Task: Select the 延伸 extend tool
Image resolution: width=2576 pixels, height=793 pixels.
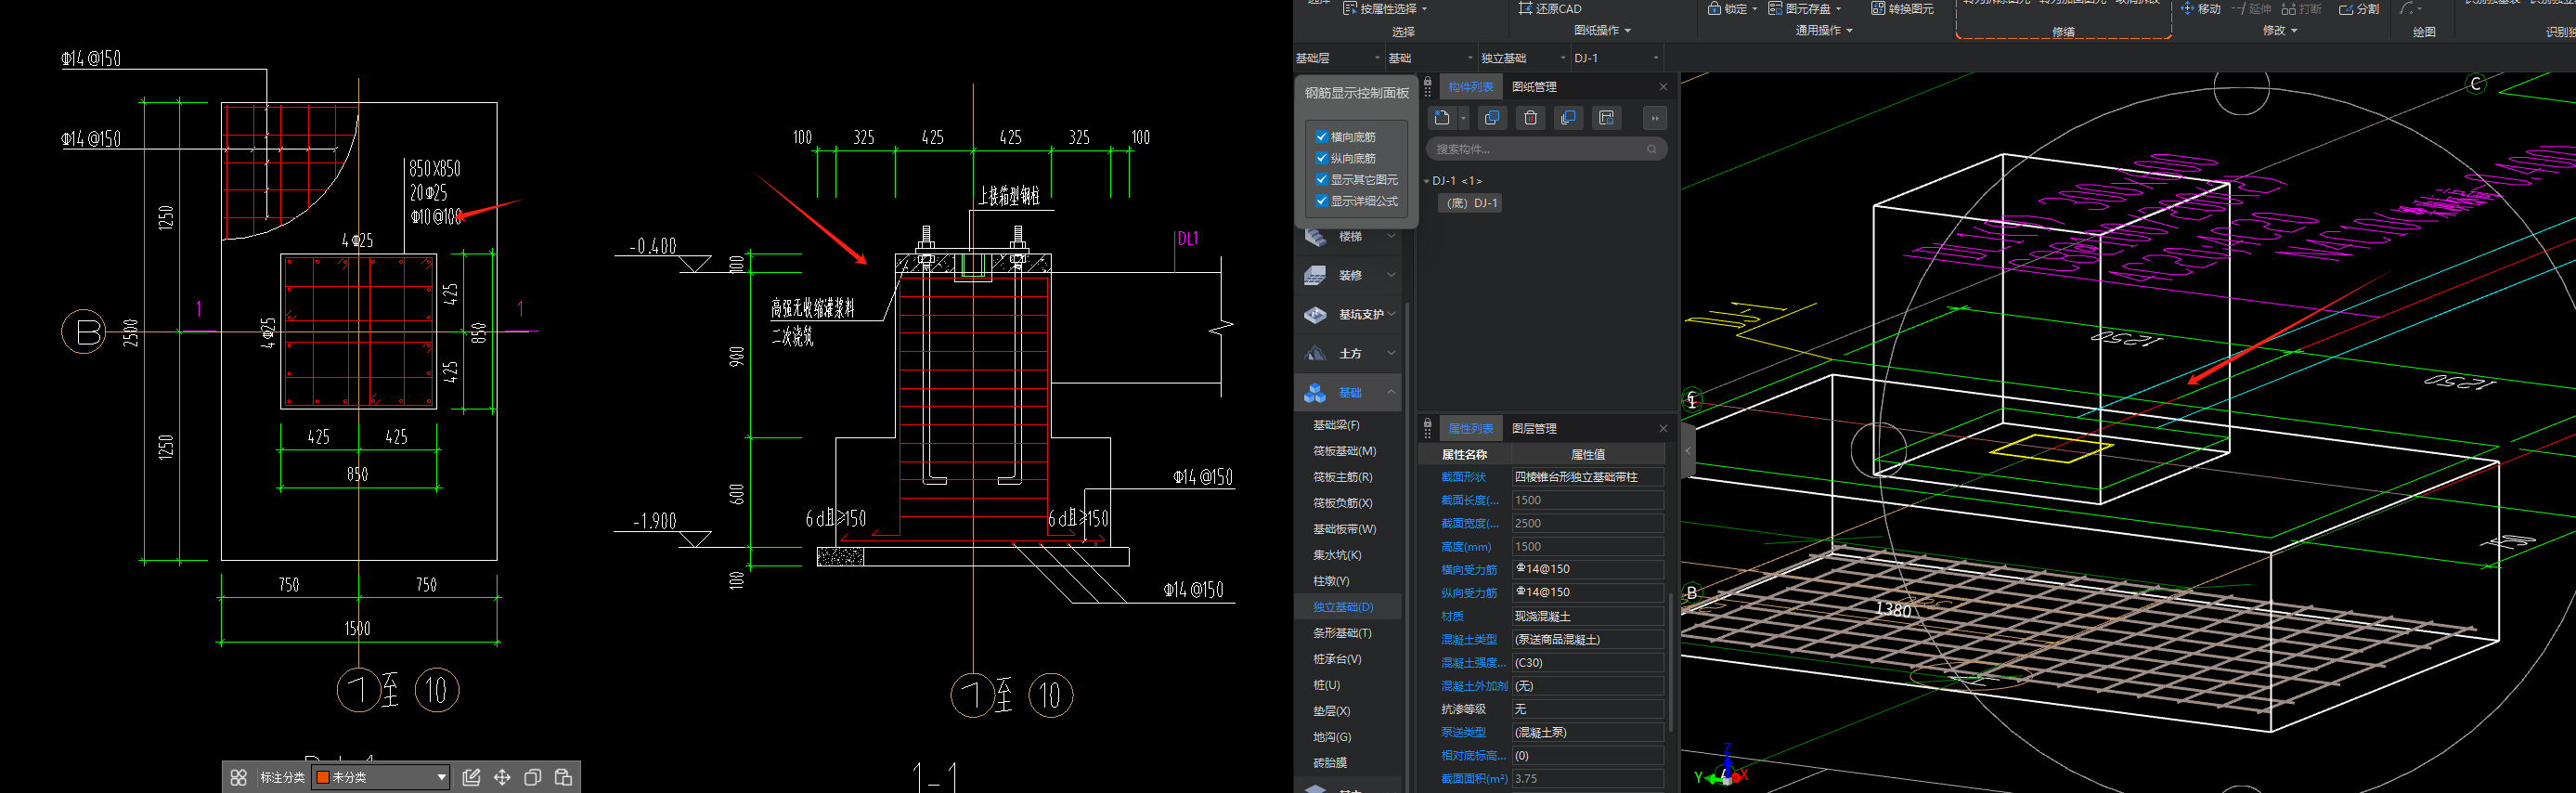Action: coord(2252,8)
